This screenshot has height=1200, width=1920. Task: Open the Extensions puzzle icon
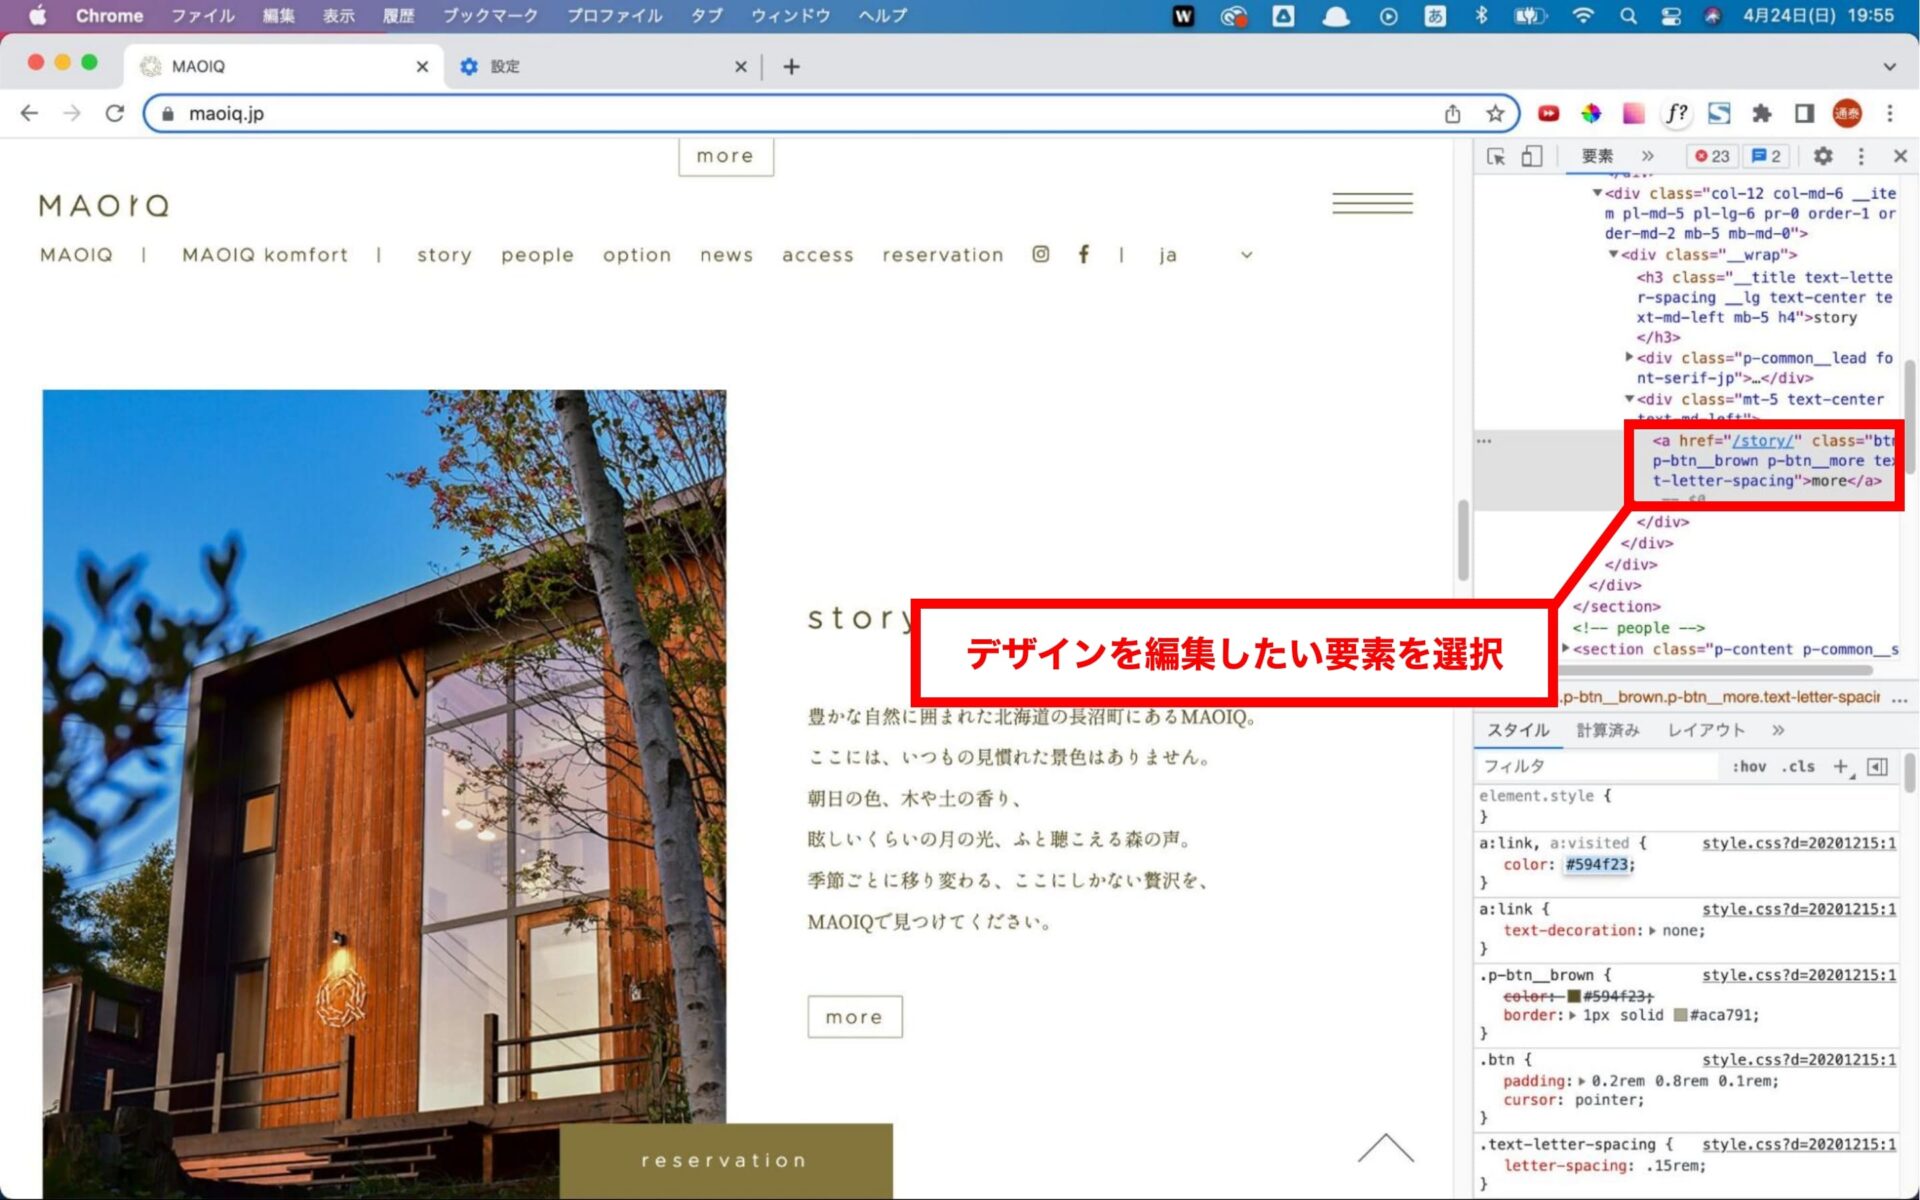pos(1761,113)
